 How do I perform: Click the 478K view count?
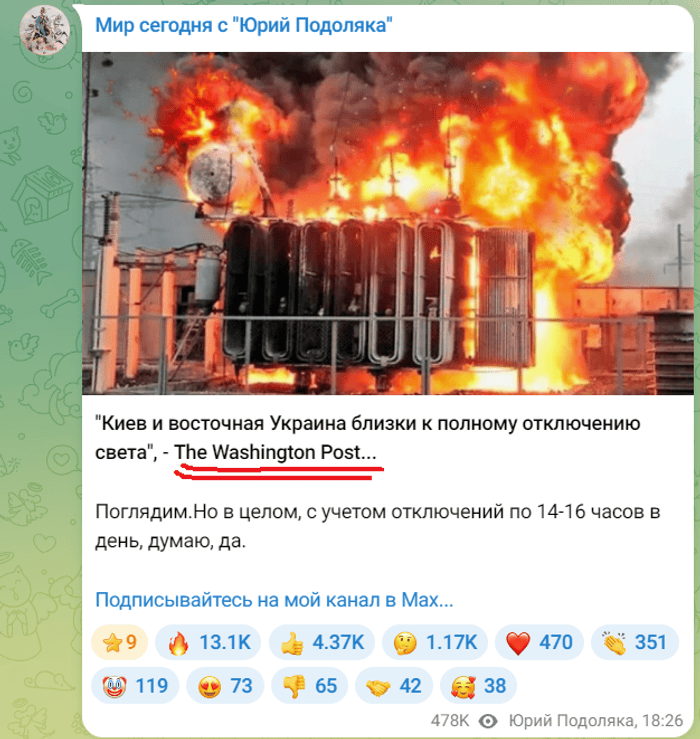pyautogui.click(x=450, y=721)
